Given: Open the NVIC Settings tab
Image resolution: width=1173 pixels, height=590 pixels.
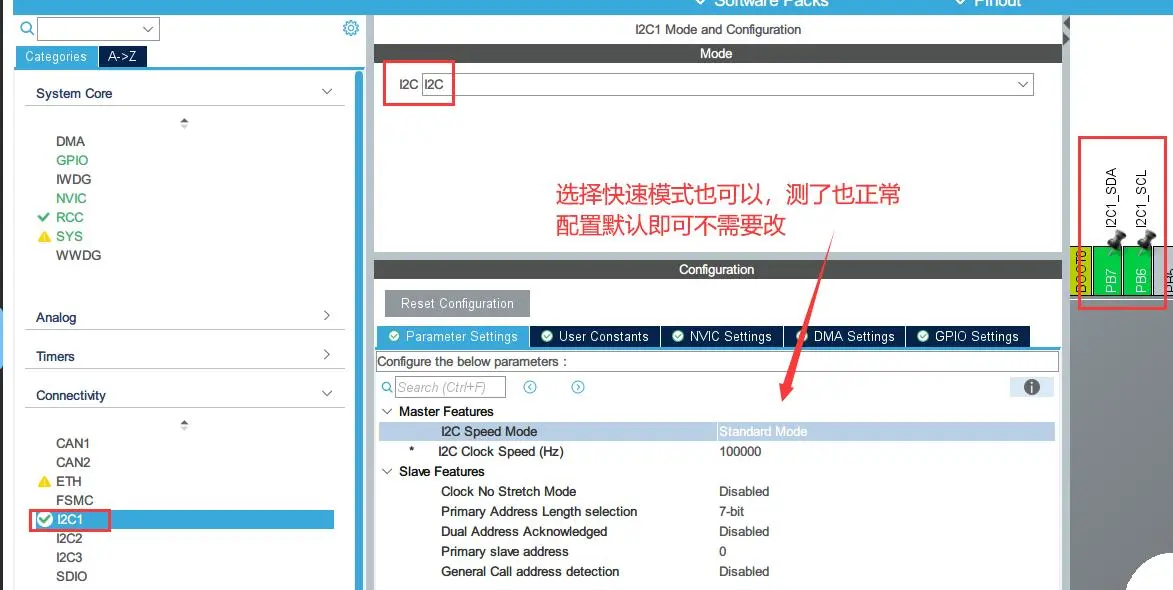Looking at the screenshot, I should click(x=721, y=336).
